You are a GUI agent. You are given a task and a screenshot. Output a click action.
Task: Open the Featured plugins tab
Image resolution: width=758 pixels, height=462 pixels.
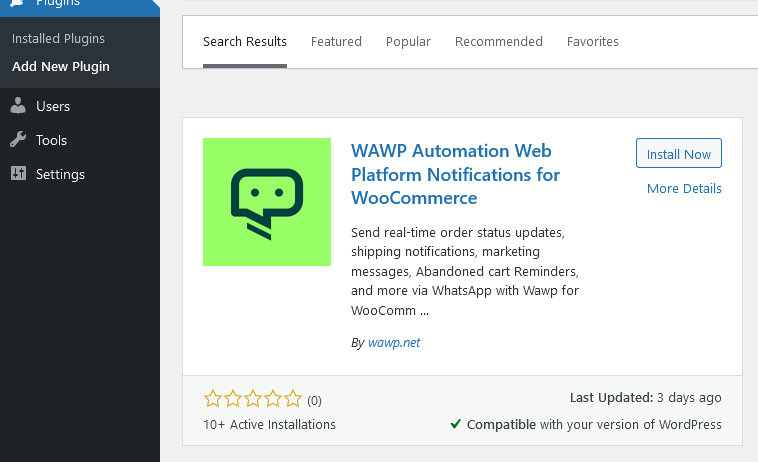pyautogui.click(x=336, y=42)
